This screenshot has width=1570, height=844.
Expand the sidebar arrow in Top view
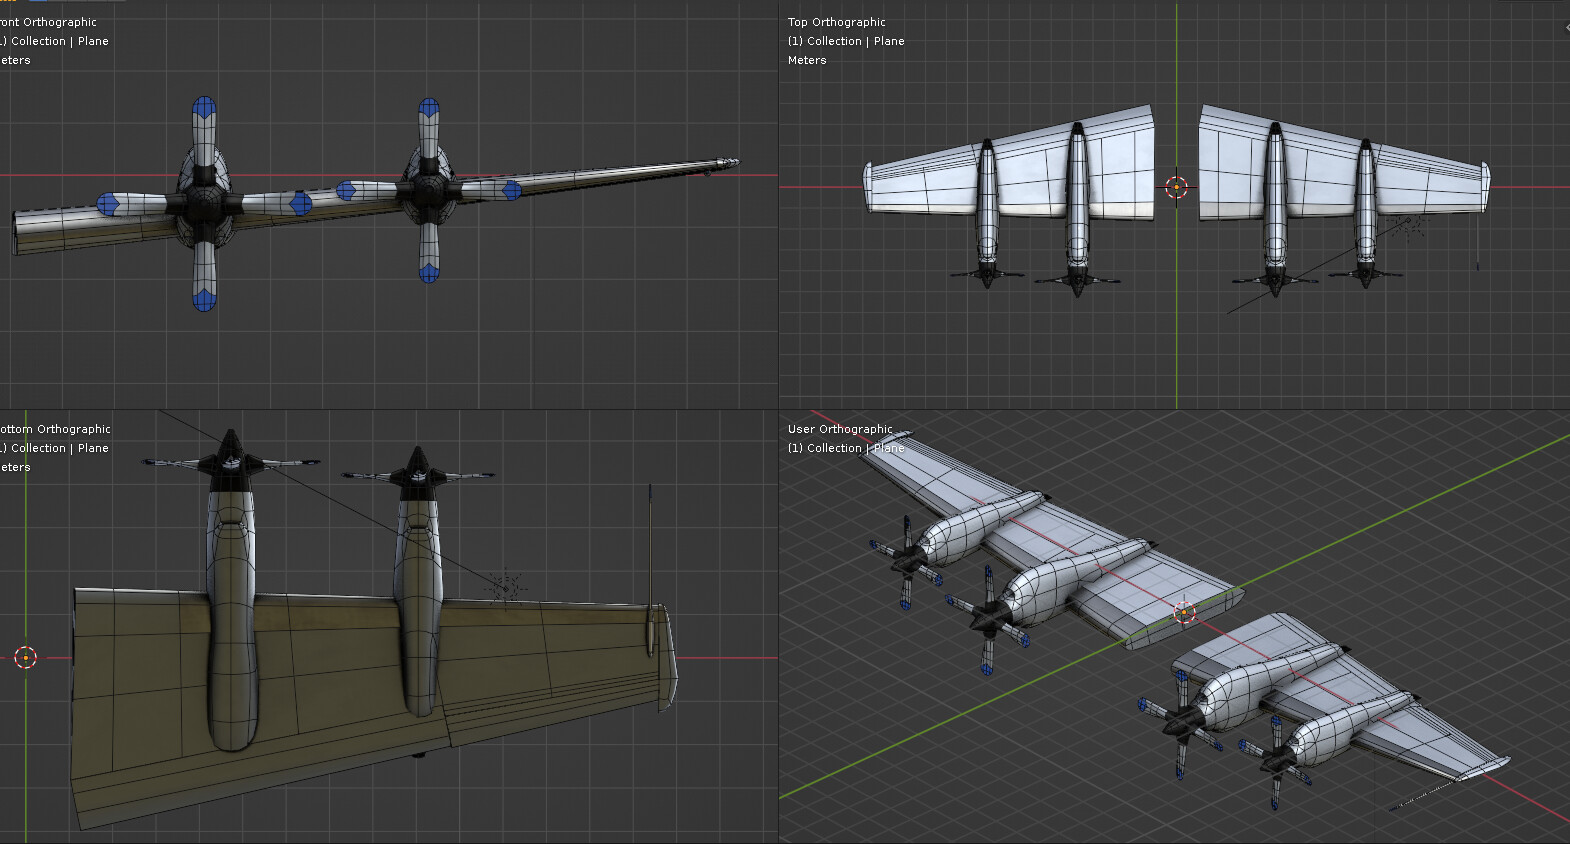pyautogui.click(x=1566, y=28)
